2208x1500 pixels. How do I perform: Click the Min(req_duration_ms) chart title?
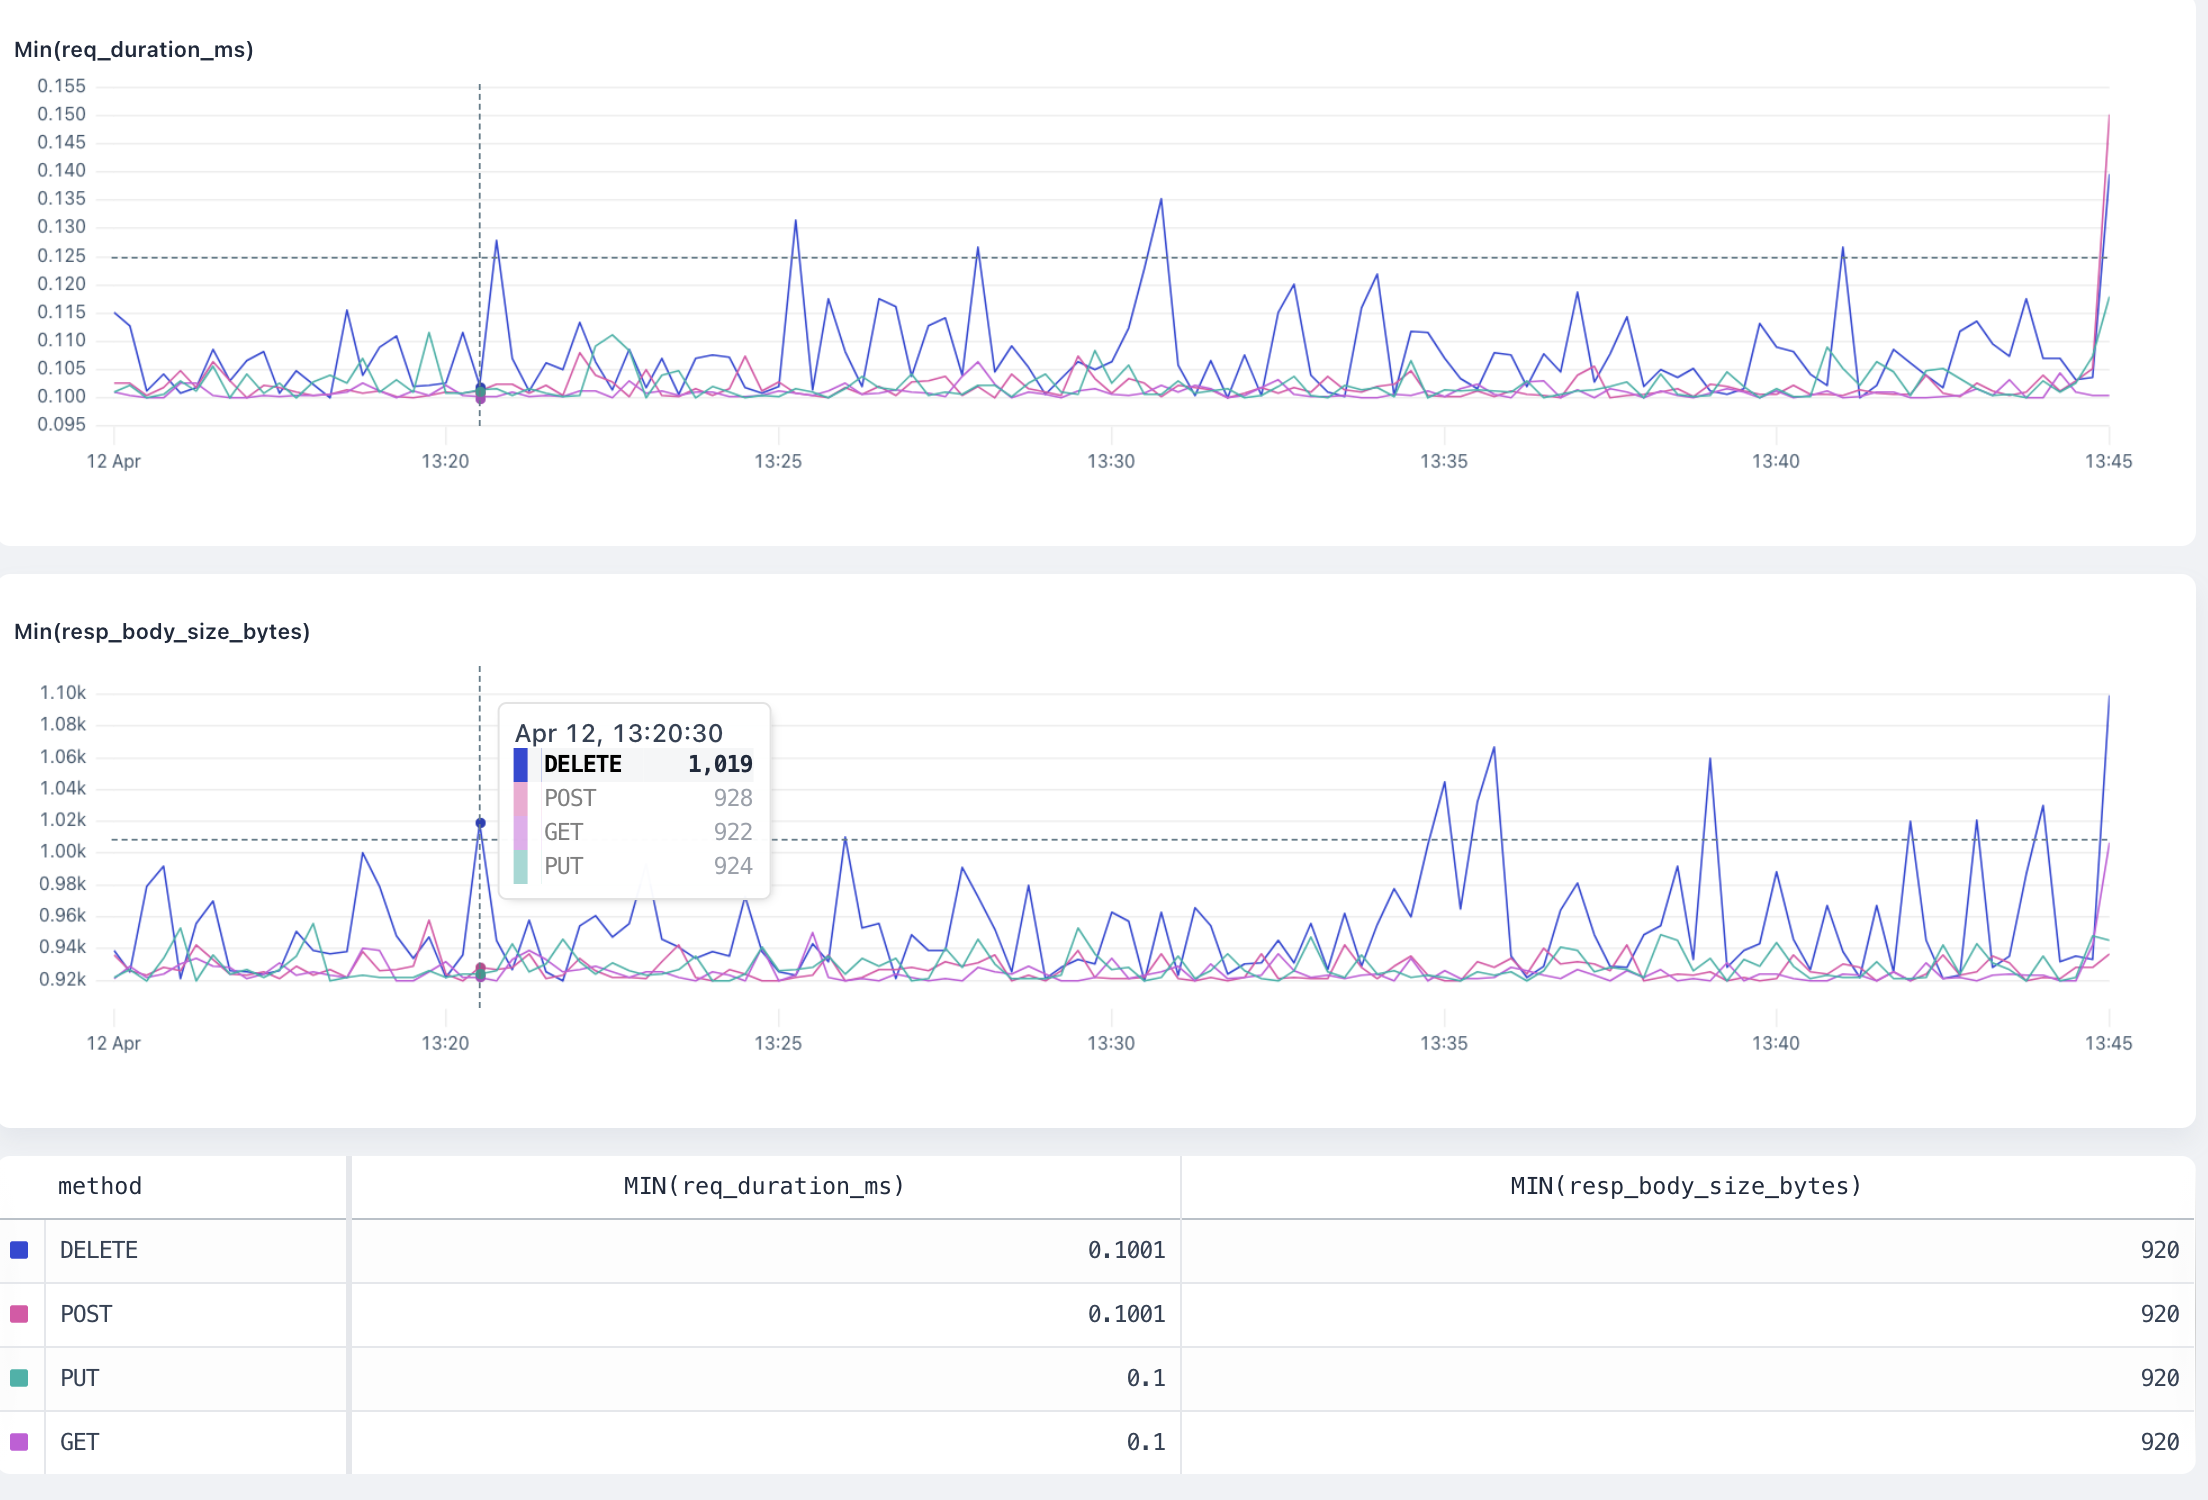(x=135, y=49)
